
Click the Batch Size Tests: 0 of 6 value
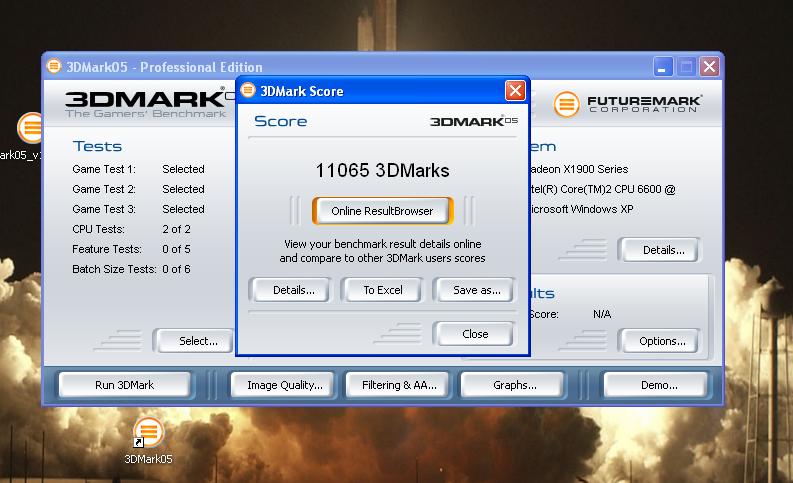click(177, 269)
